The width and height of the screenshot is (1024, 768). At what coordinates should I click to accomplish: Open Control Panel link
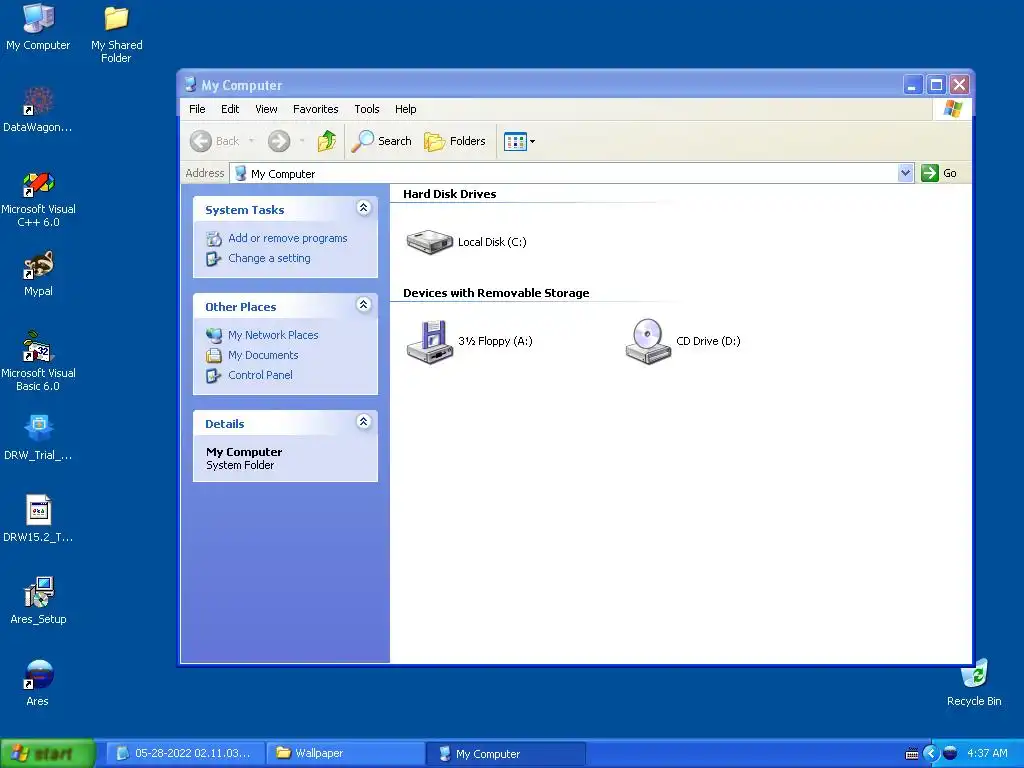click(x=260, y=376)
